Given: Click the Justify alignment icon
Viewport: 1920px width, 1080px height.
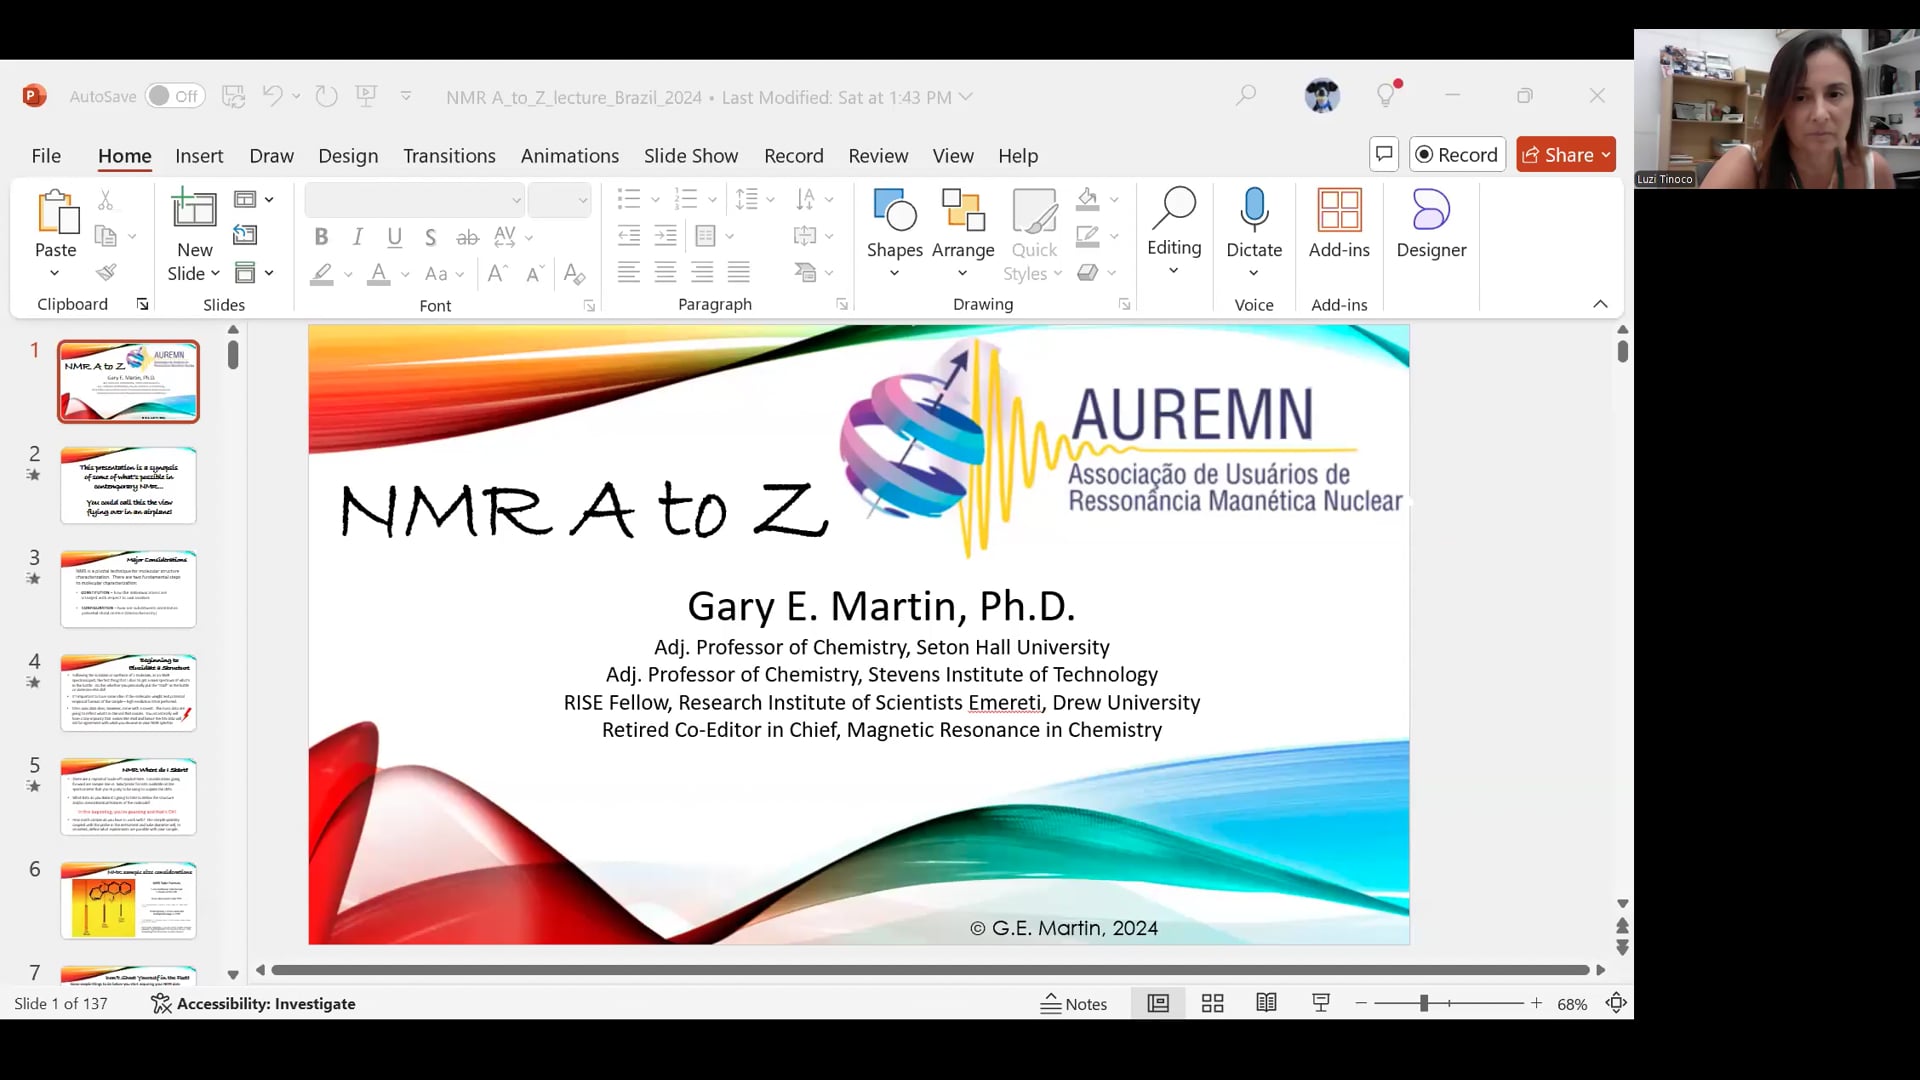Looking at the screenshot, I should (x=739, y=272).
